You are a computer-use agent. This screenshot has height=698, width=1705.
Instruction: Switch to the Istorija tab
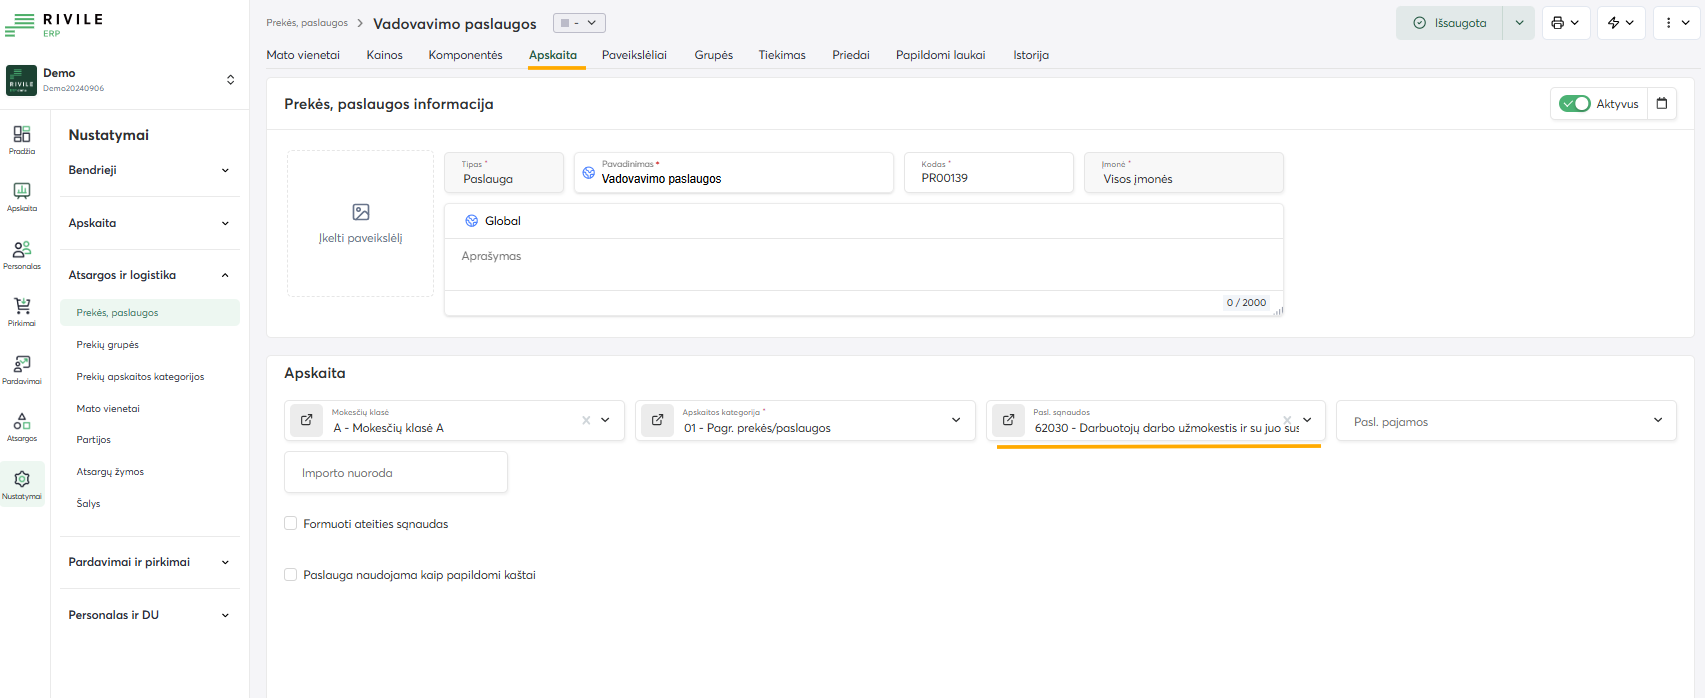1030,55
